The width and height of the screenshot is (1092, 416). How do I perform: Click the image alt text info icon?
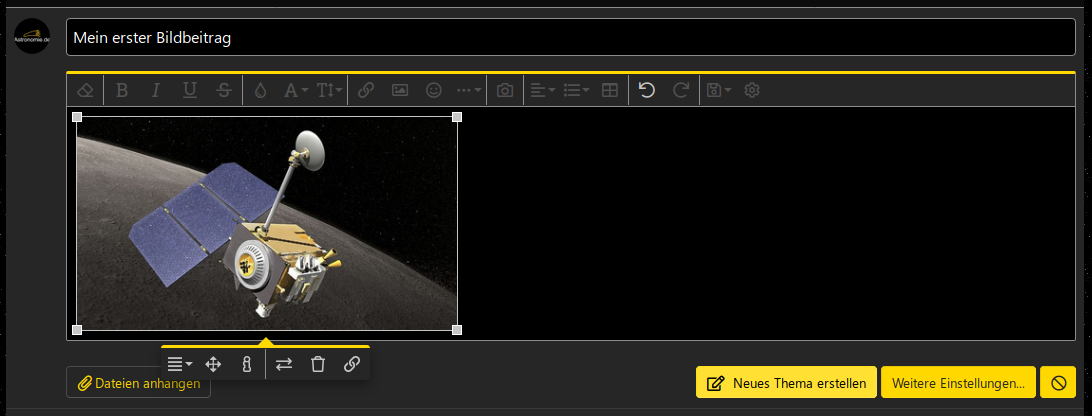click(246, 364)
